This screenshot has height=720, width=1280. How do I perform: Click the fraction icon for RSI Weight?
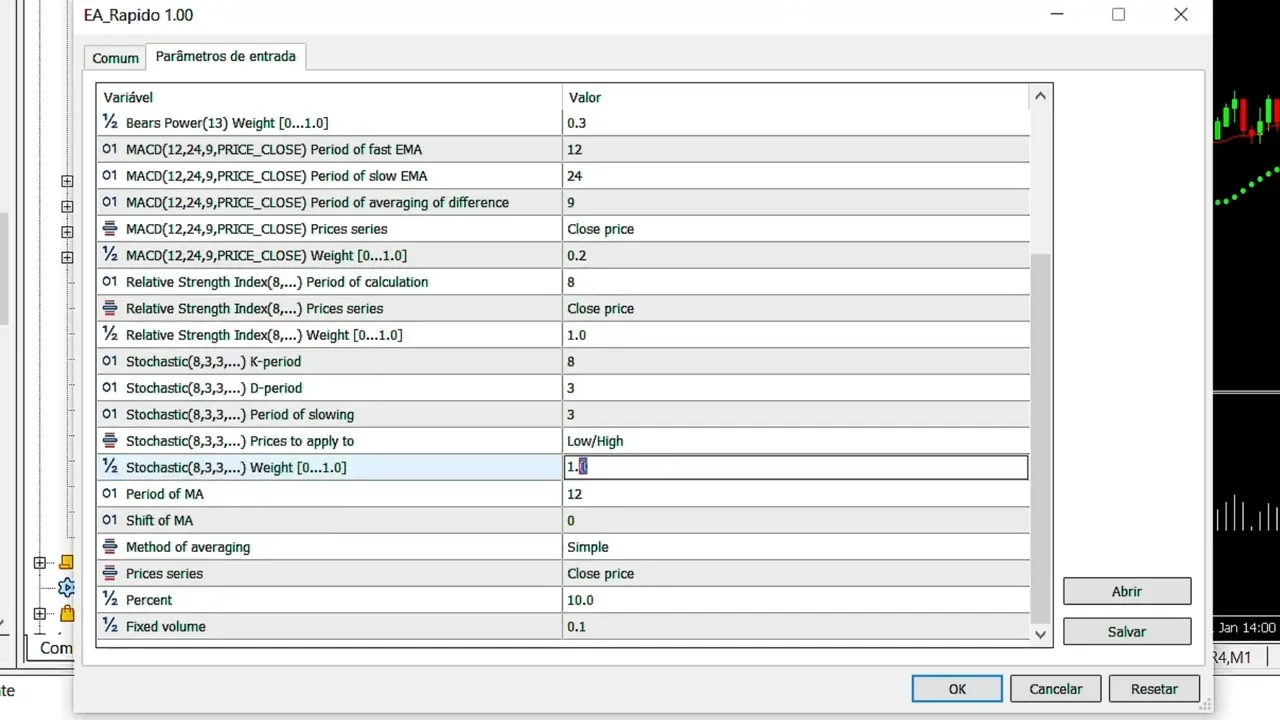[x=110, y=334]
